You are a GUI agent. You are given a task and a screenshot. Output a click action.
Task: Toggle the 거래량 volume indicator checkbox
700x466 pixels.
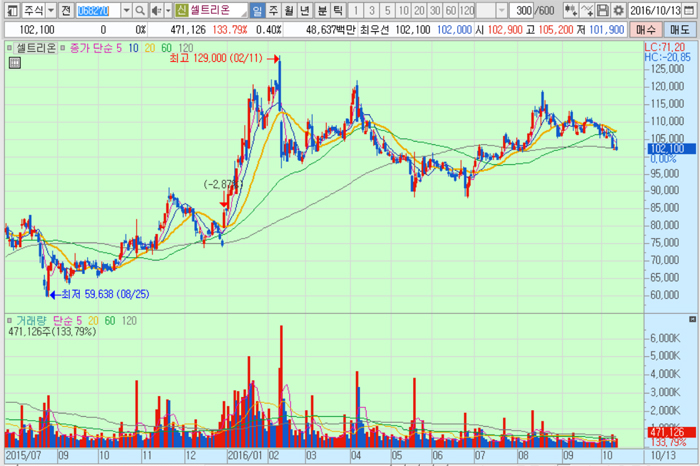point(9,320)
